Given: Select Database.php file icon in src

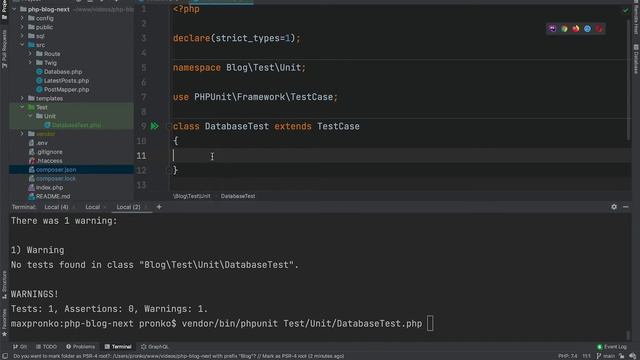Looking at the screenshot, I should pyautogui.click(x=39, y=71).
